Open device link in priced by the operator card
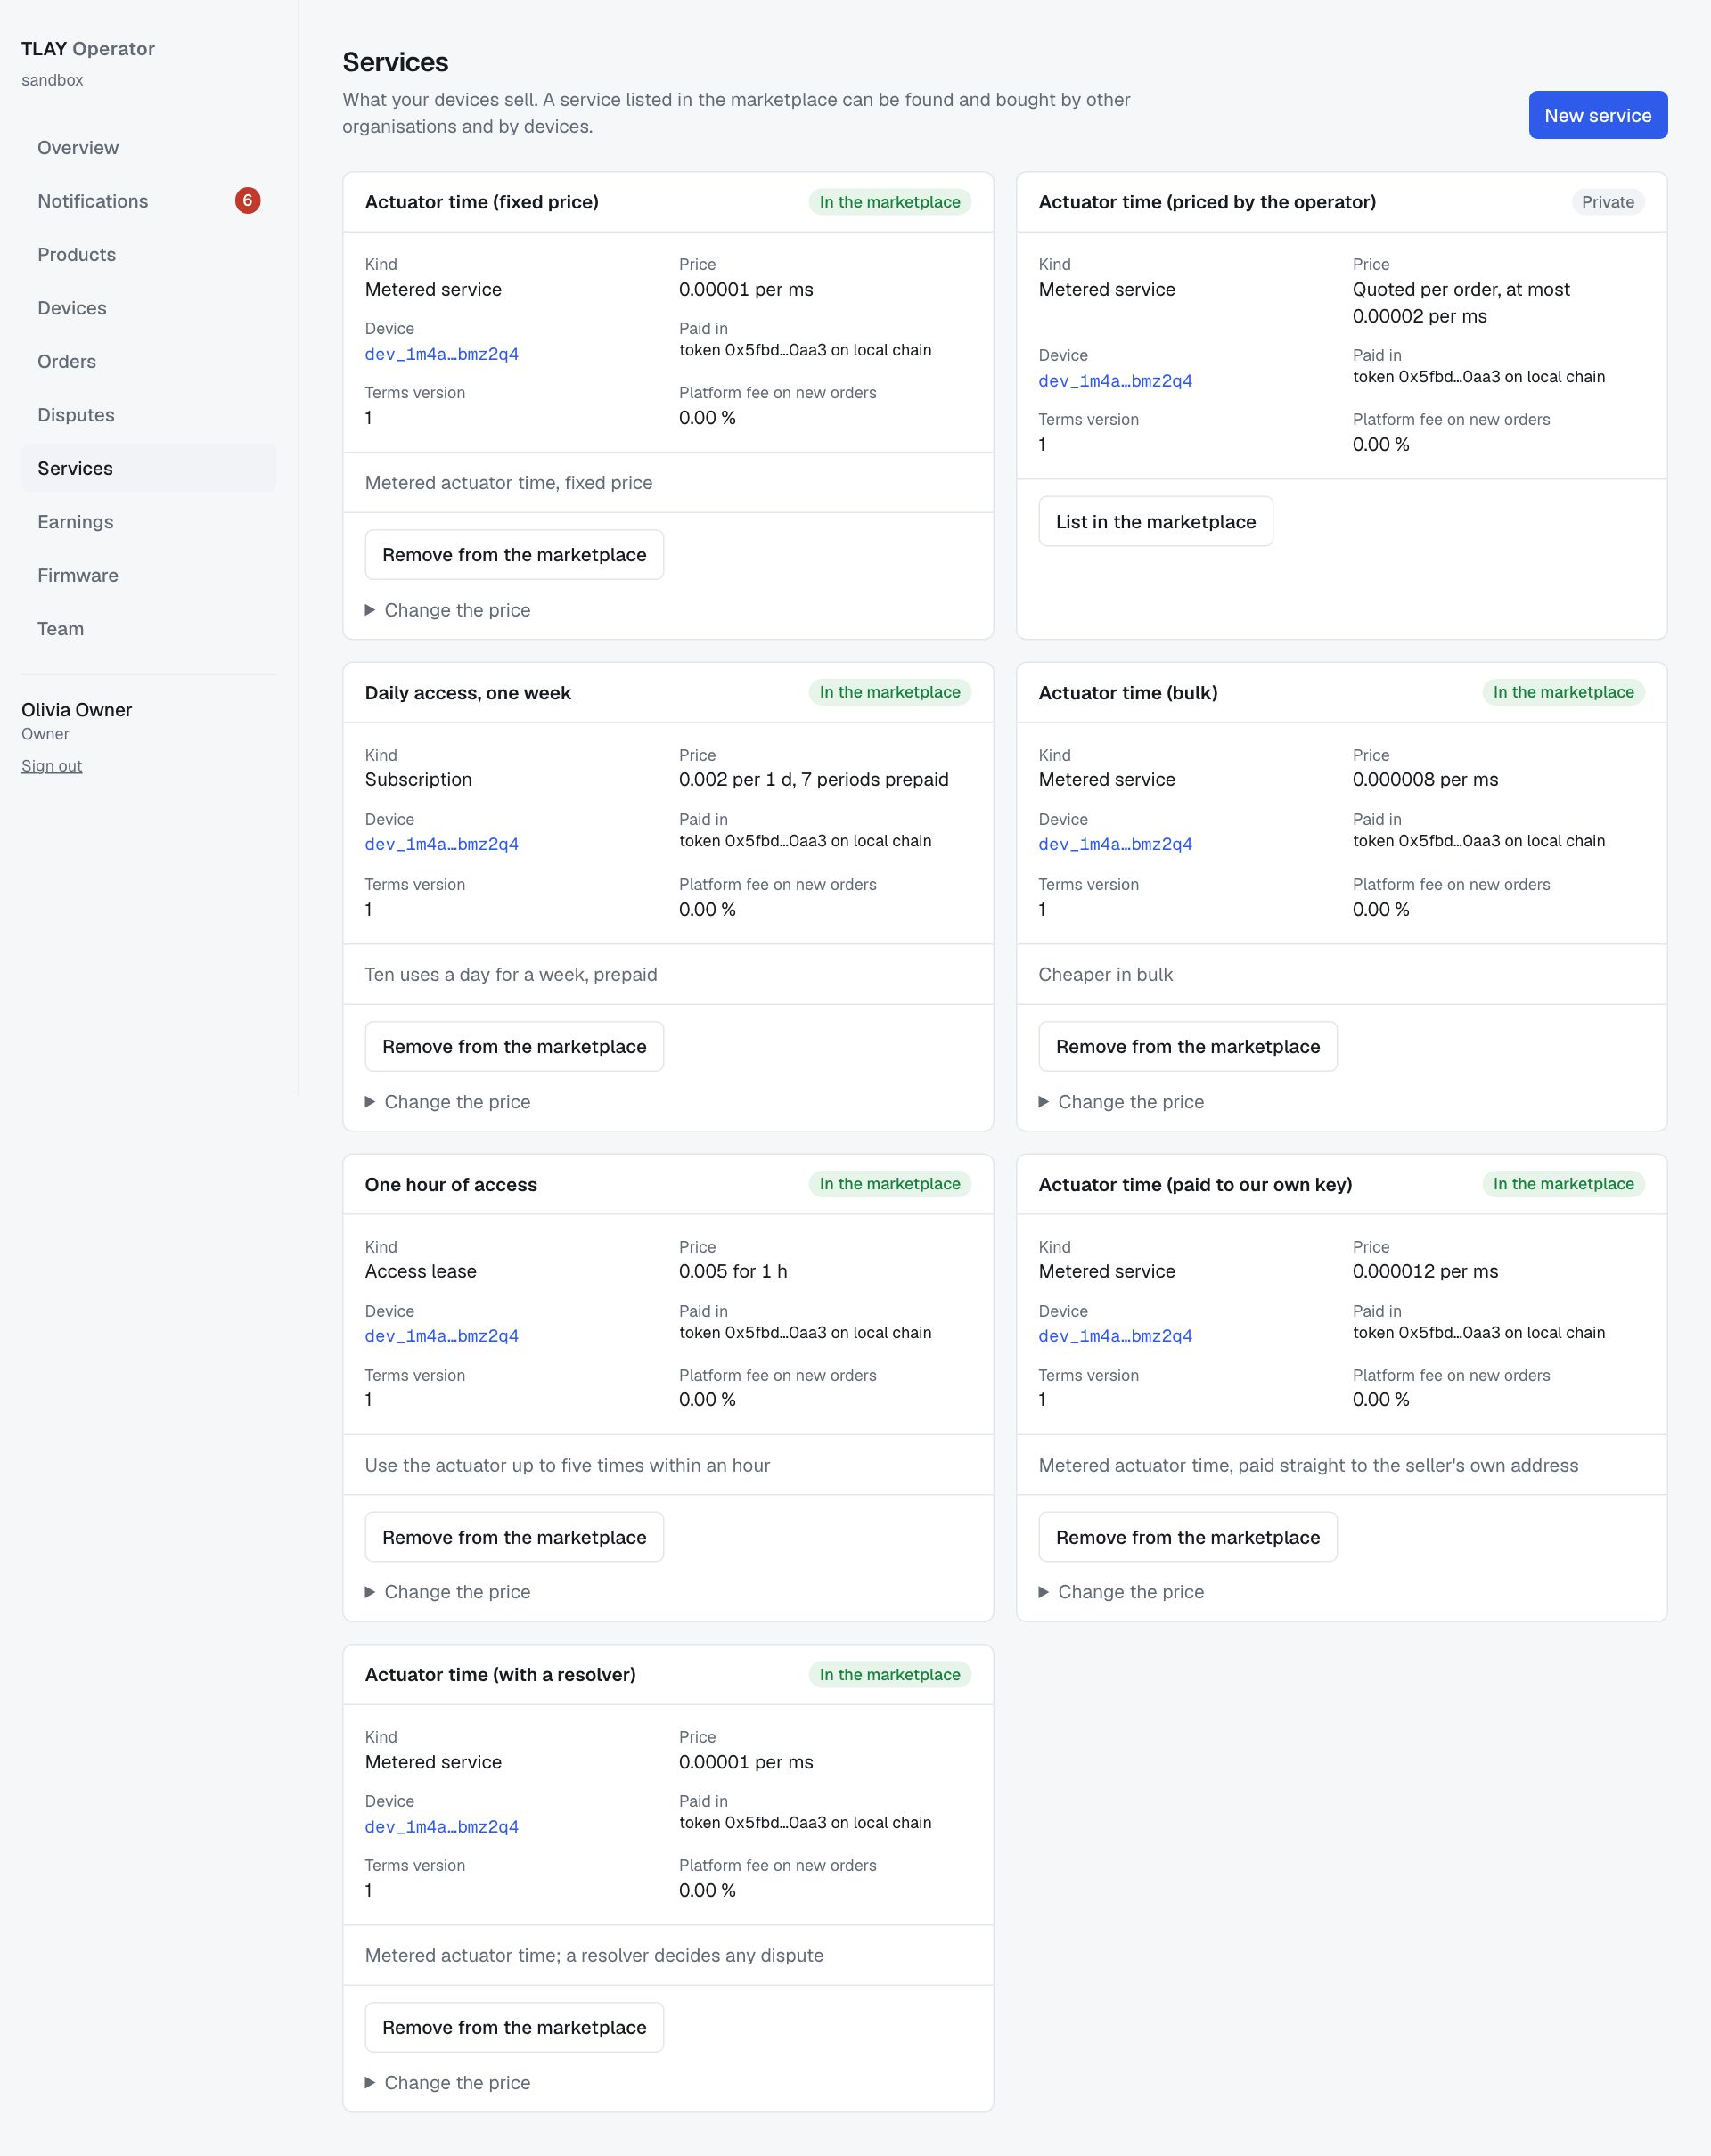 click(x=1115, y=381)
